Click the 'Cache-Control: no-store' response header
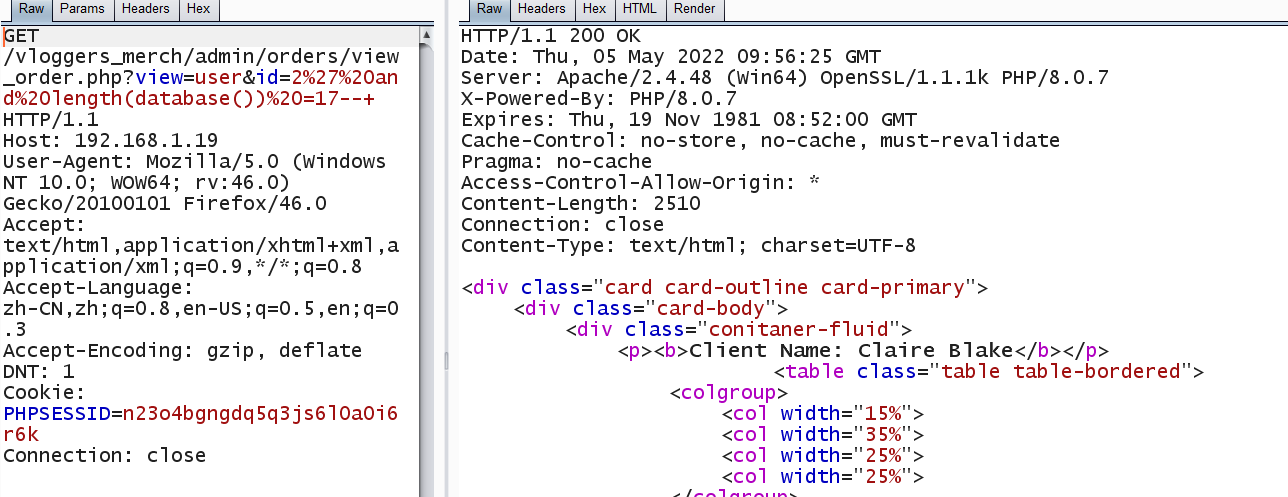This screenshot has width=1288, height=497. [760, 140]
